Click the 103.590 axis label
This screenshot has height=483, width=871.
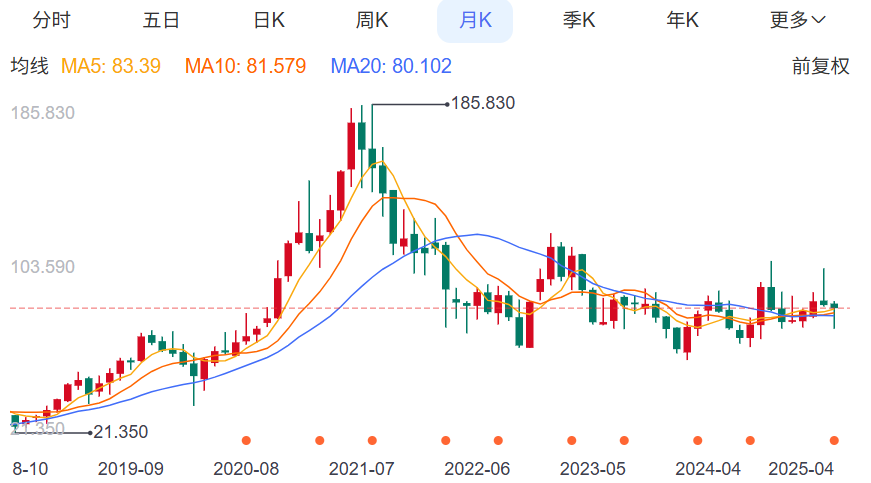pyautogui.click(x=43, y=267)
